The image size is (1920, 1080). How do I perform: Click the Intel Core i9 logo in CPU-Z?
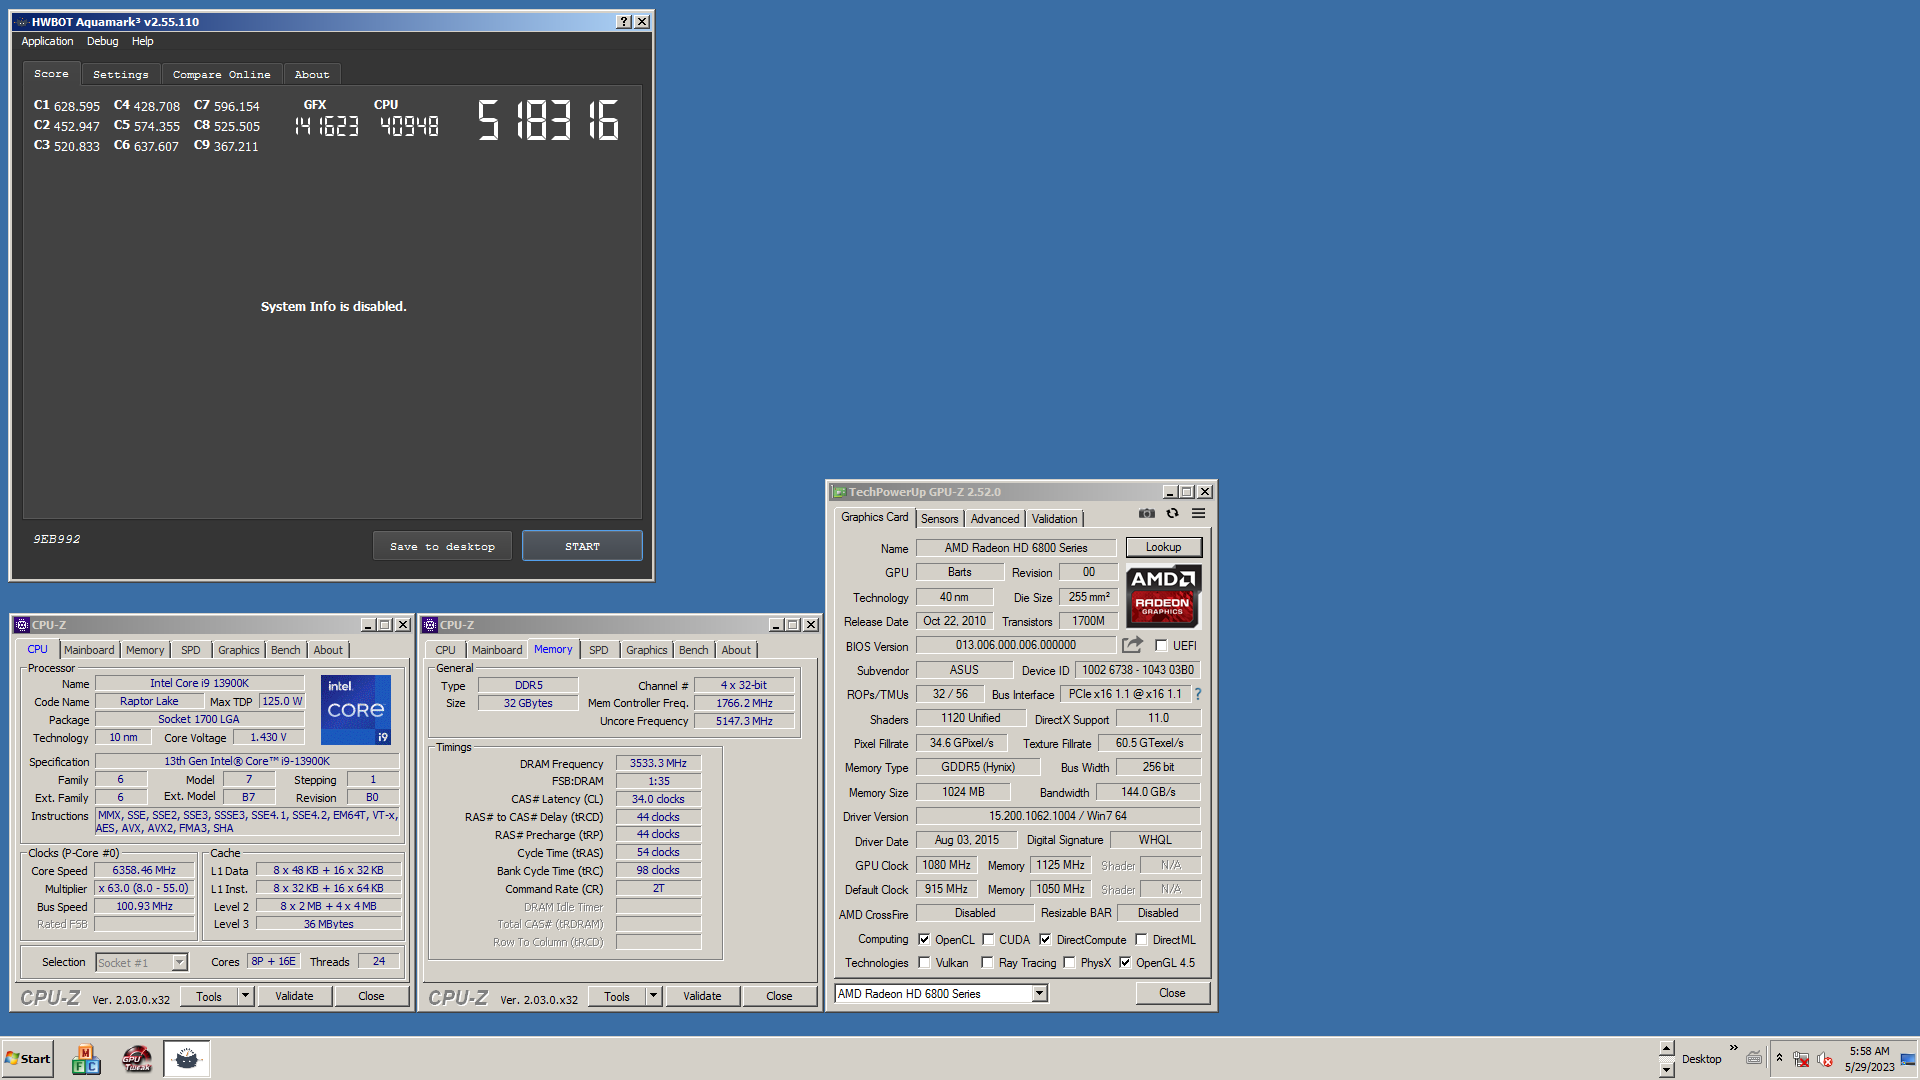click(356, 709)
